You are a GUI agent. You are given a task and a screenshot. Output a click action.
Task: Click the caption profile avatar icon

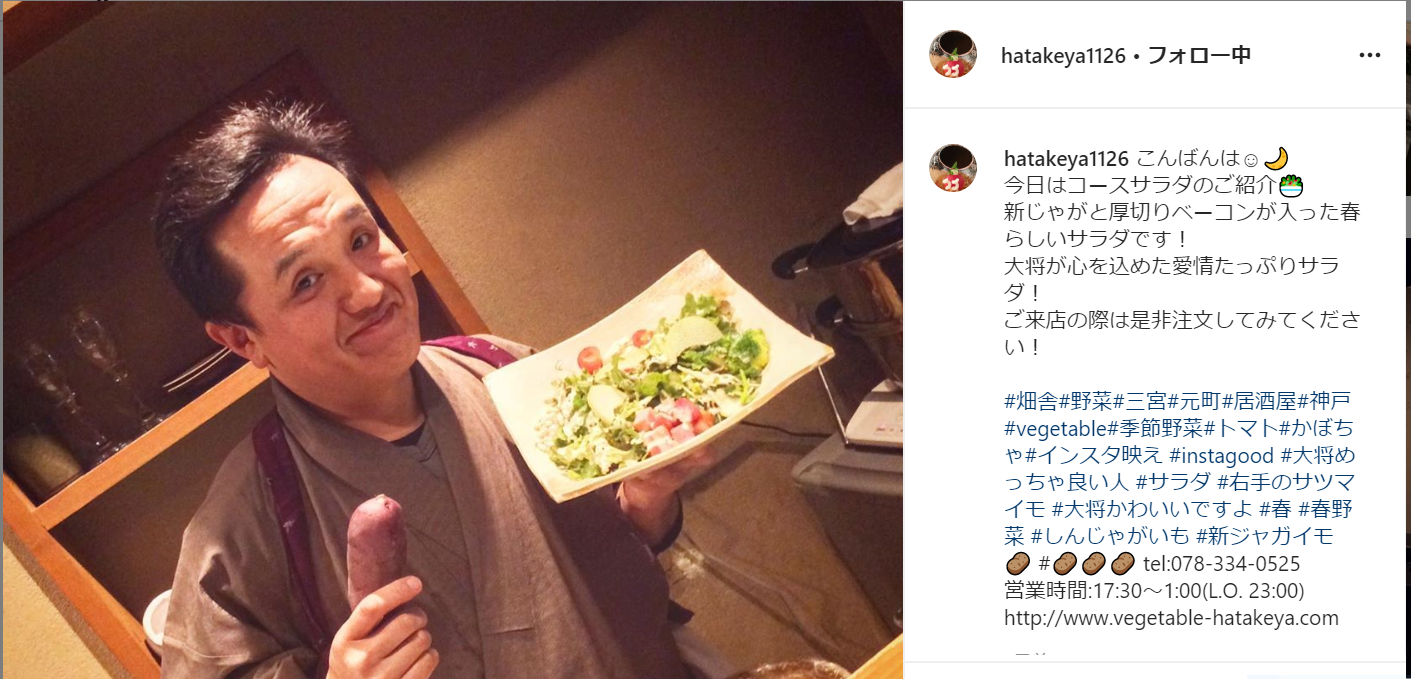click(x=953, y=167)
